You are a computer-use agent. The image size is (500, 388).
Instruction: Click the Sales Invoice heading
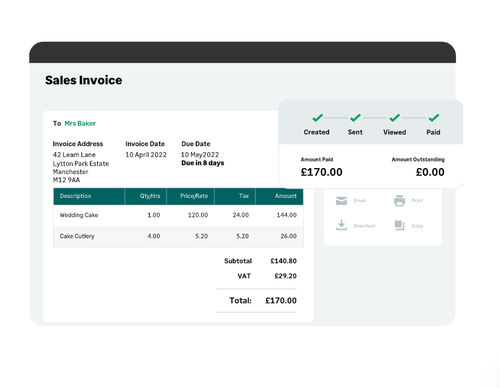pyautogui.click(x=84, y=80)
